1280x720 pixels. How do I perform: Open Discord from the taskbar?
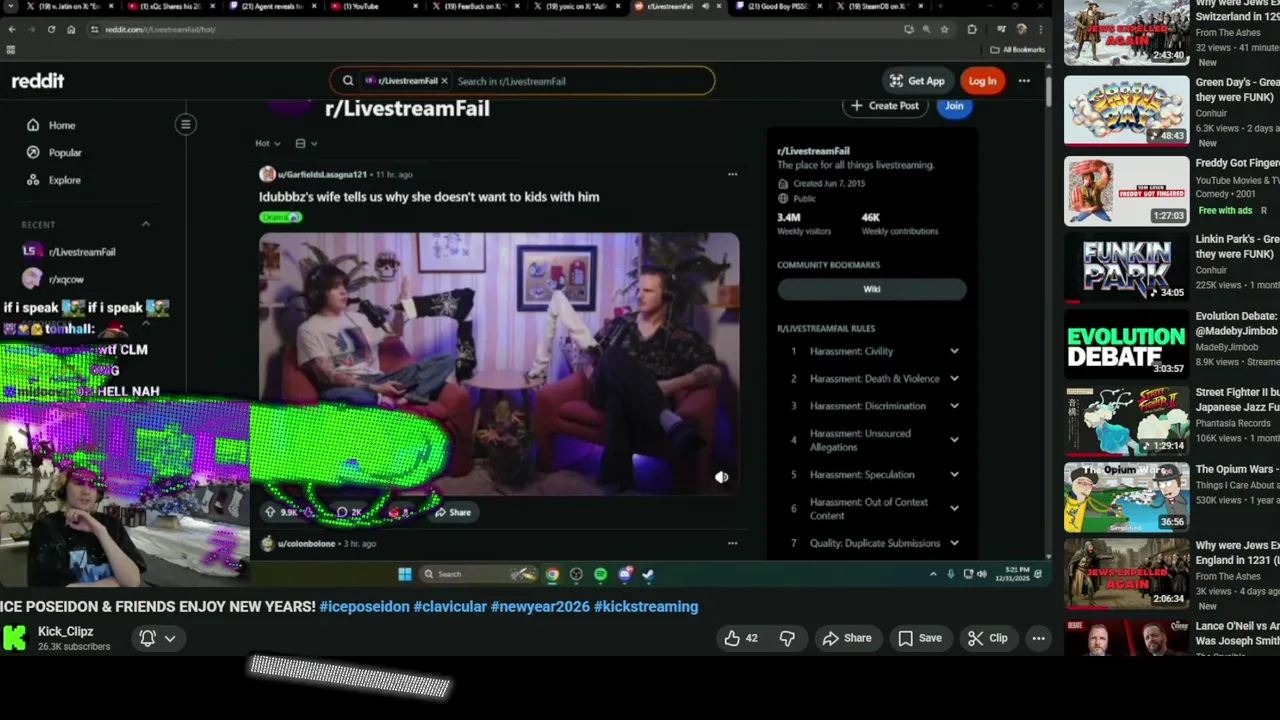pyautogui.click(x=625, y=574)
